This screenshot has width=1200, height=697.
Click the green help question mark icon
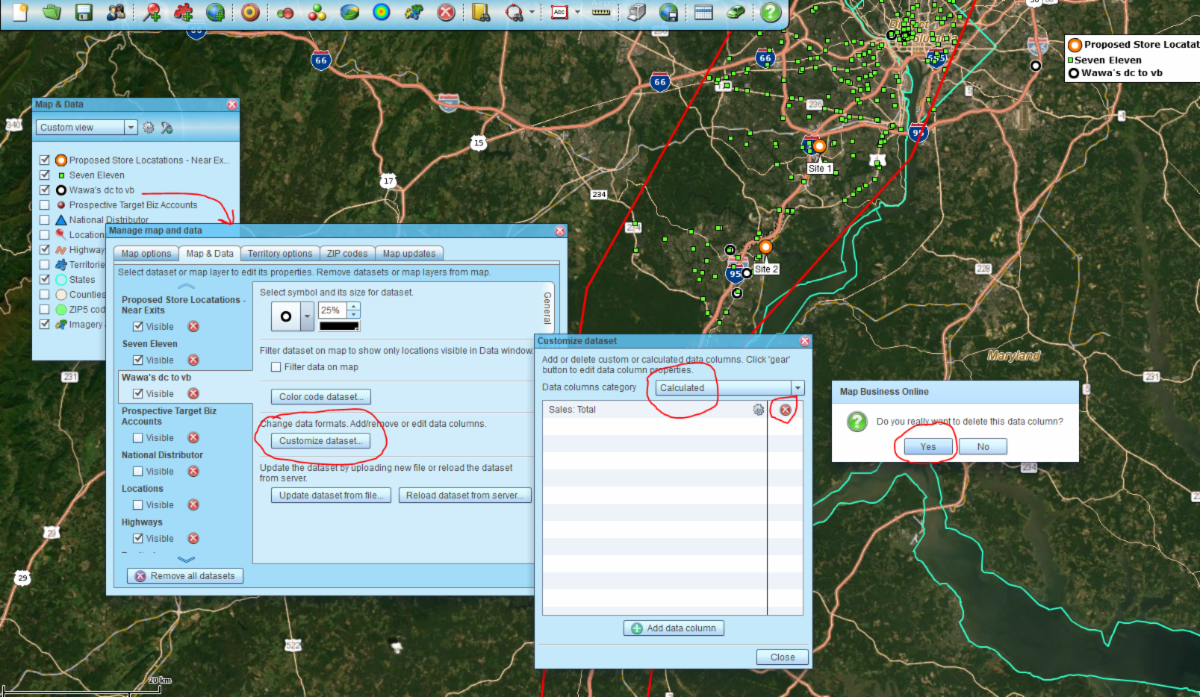(770, 13)
